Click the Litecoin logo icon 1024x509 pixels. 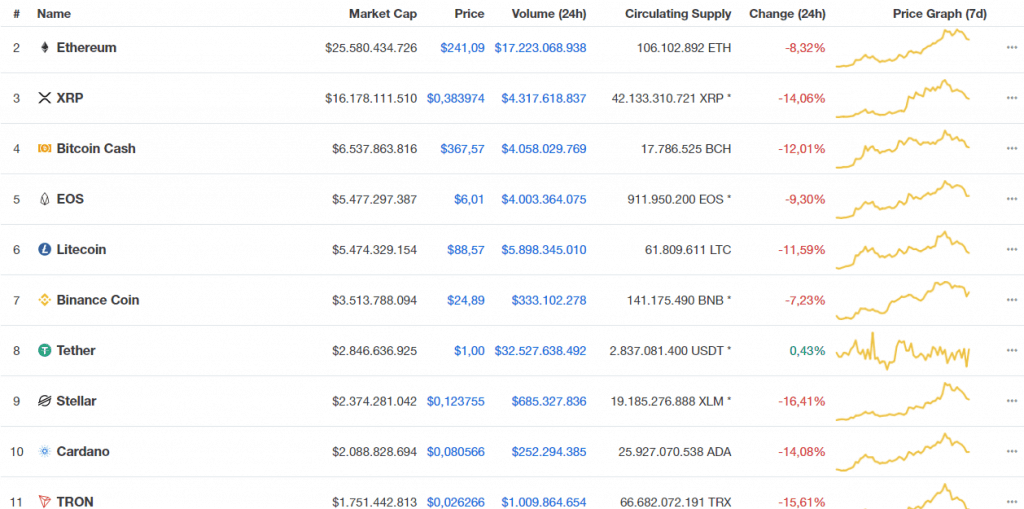[44, 250]
